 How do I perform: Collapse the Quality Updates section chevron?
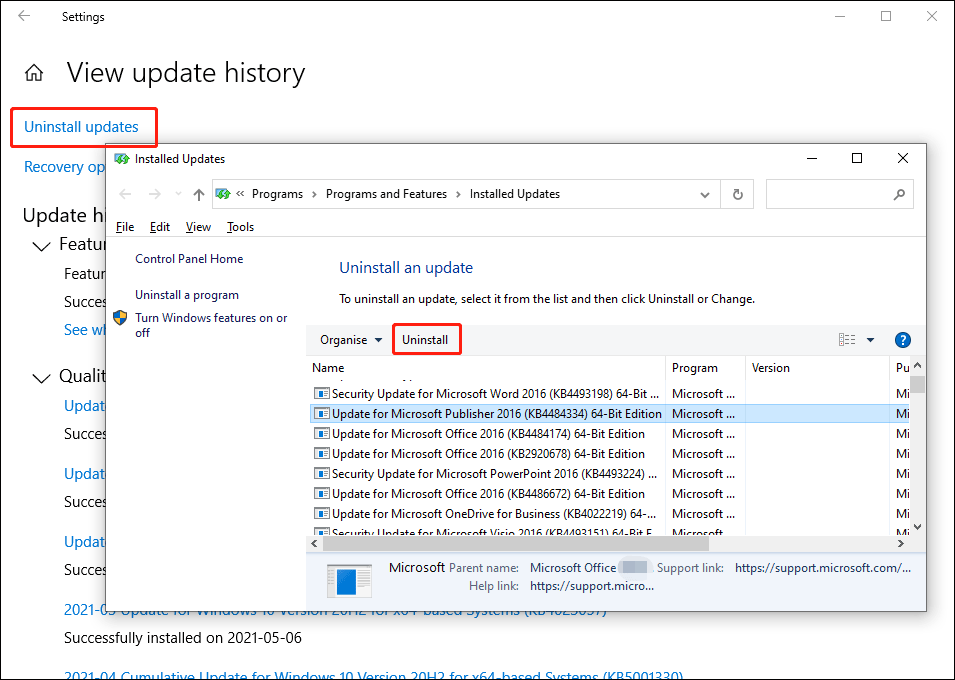point(41,378)
